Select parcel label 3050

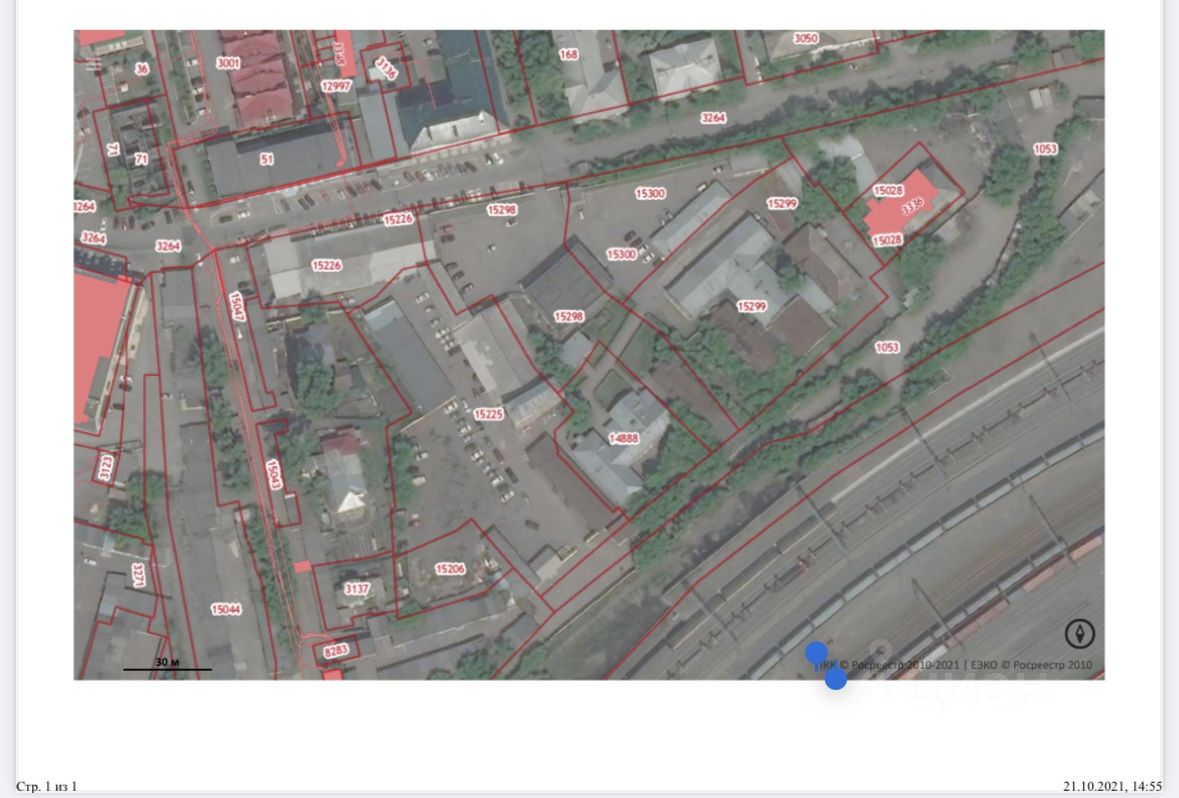(x=805, y=38)
